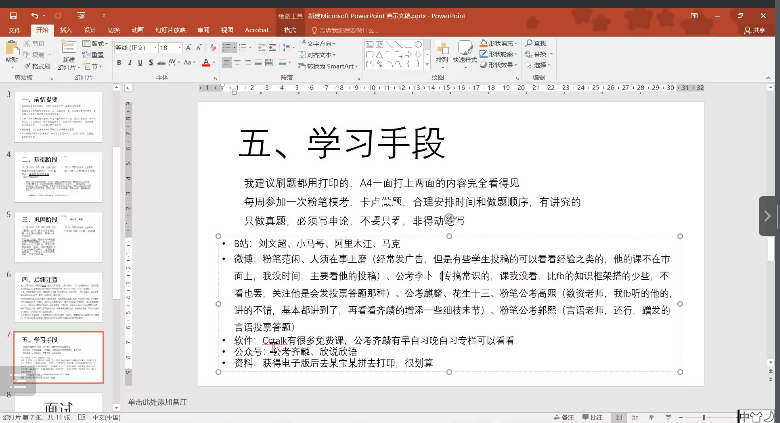780x423 pixels.
Task: Click the Undo arrow icon
Action: coord(34,16)
